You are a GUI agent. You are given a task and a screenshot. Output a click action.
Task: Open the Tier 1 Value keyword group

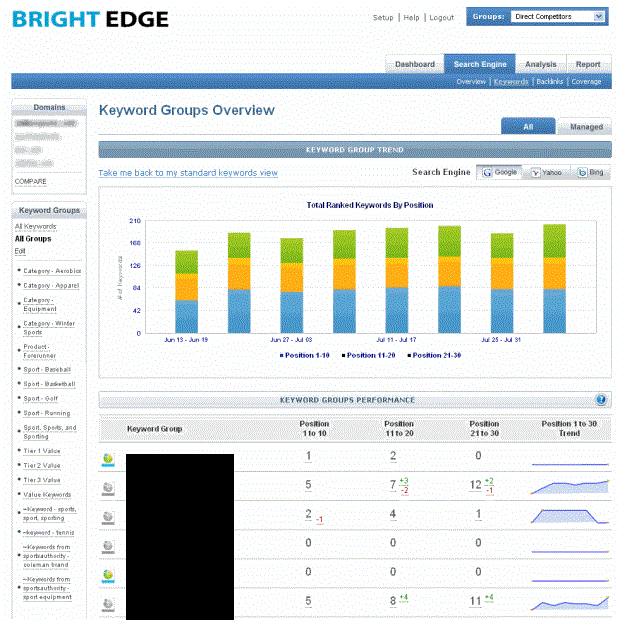(x=42, y=451)
